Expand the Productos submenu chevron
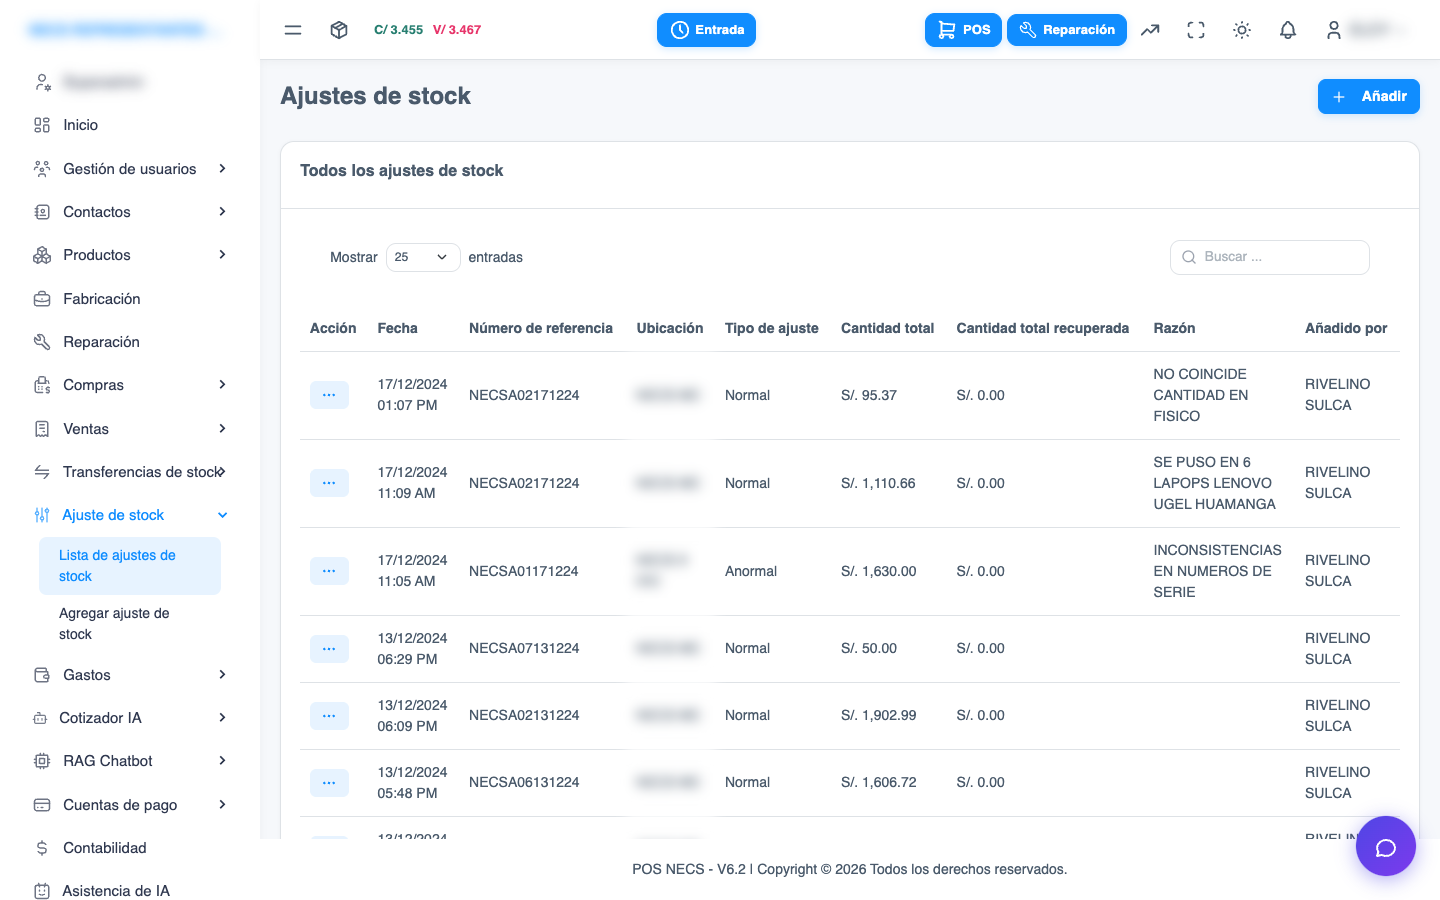 (x=222, y=255)
